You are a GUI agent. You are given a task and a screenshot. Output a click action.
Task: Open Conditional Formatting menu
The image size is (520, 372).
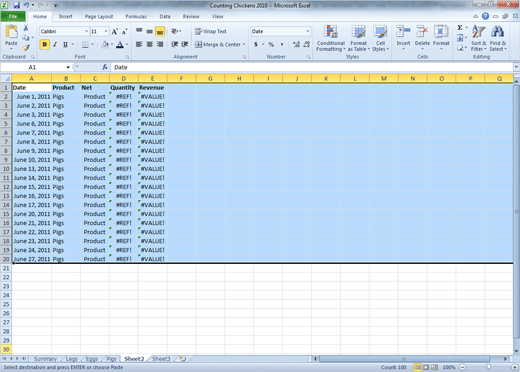331,38
